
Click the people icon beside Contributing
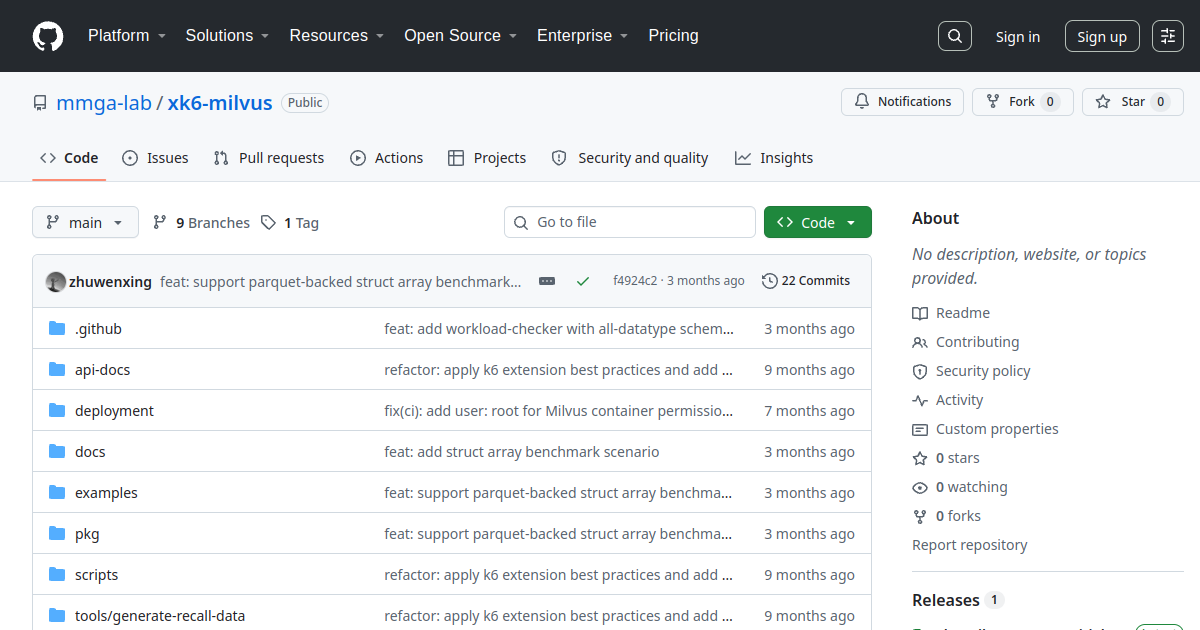[x=920, y=342]
